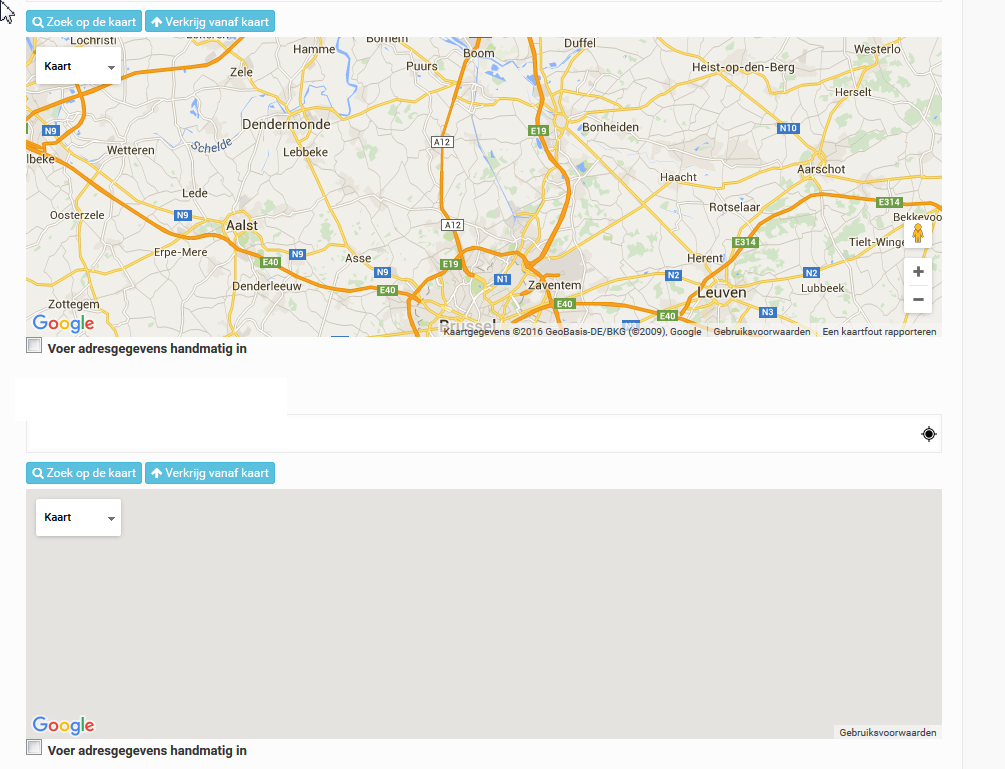Click the Bonheiden label on the map
This screenshot has height=769, width=1005.
point(610,127)
